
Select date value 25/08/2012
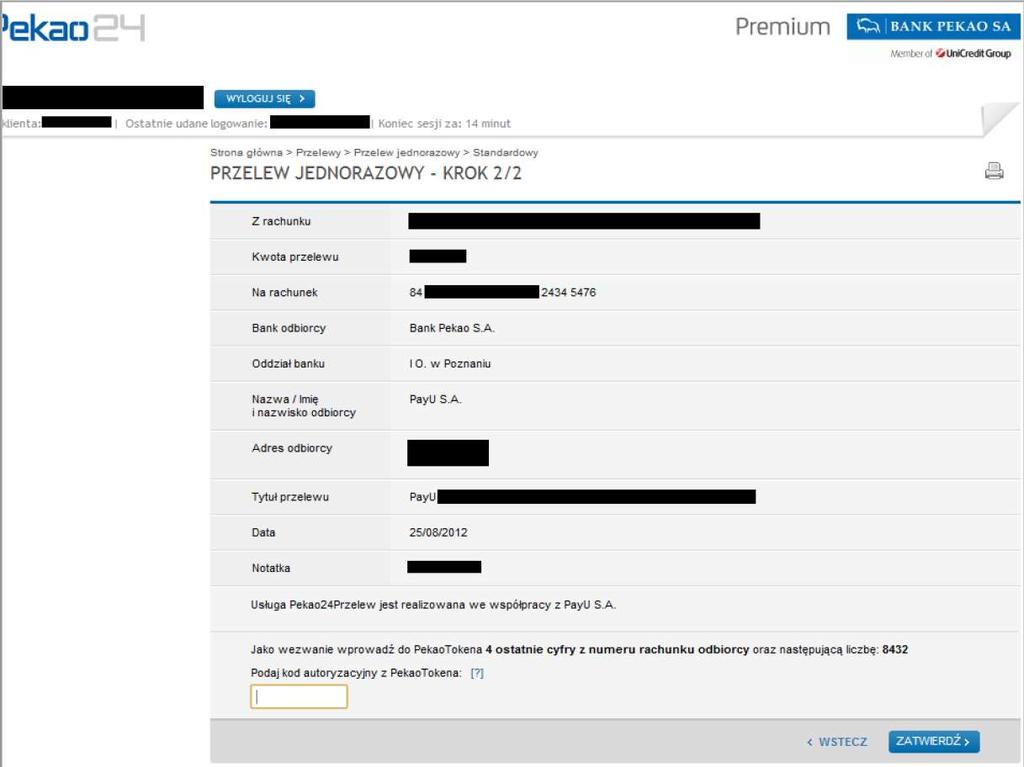pyautogui.click(x=438, y=532)
